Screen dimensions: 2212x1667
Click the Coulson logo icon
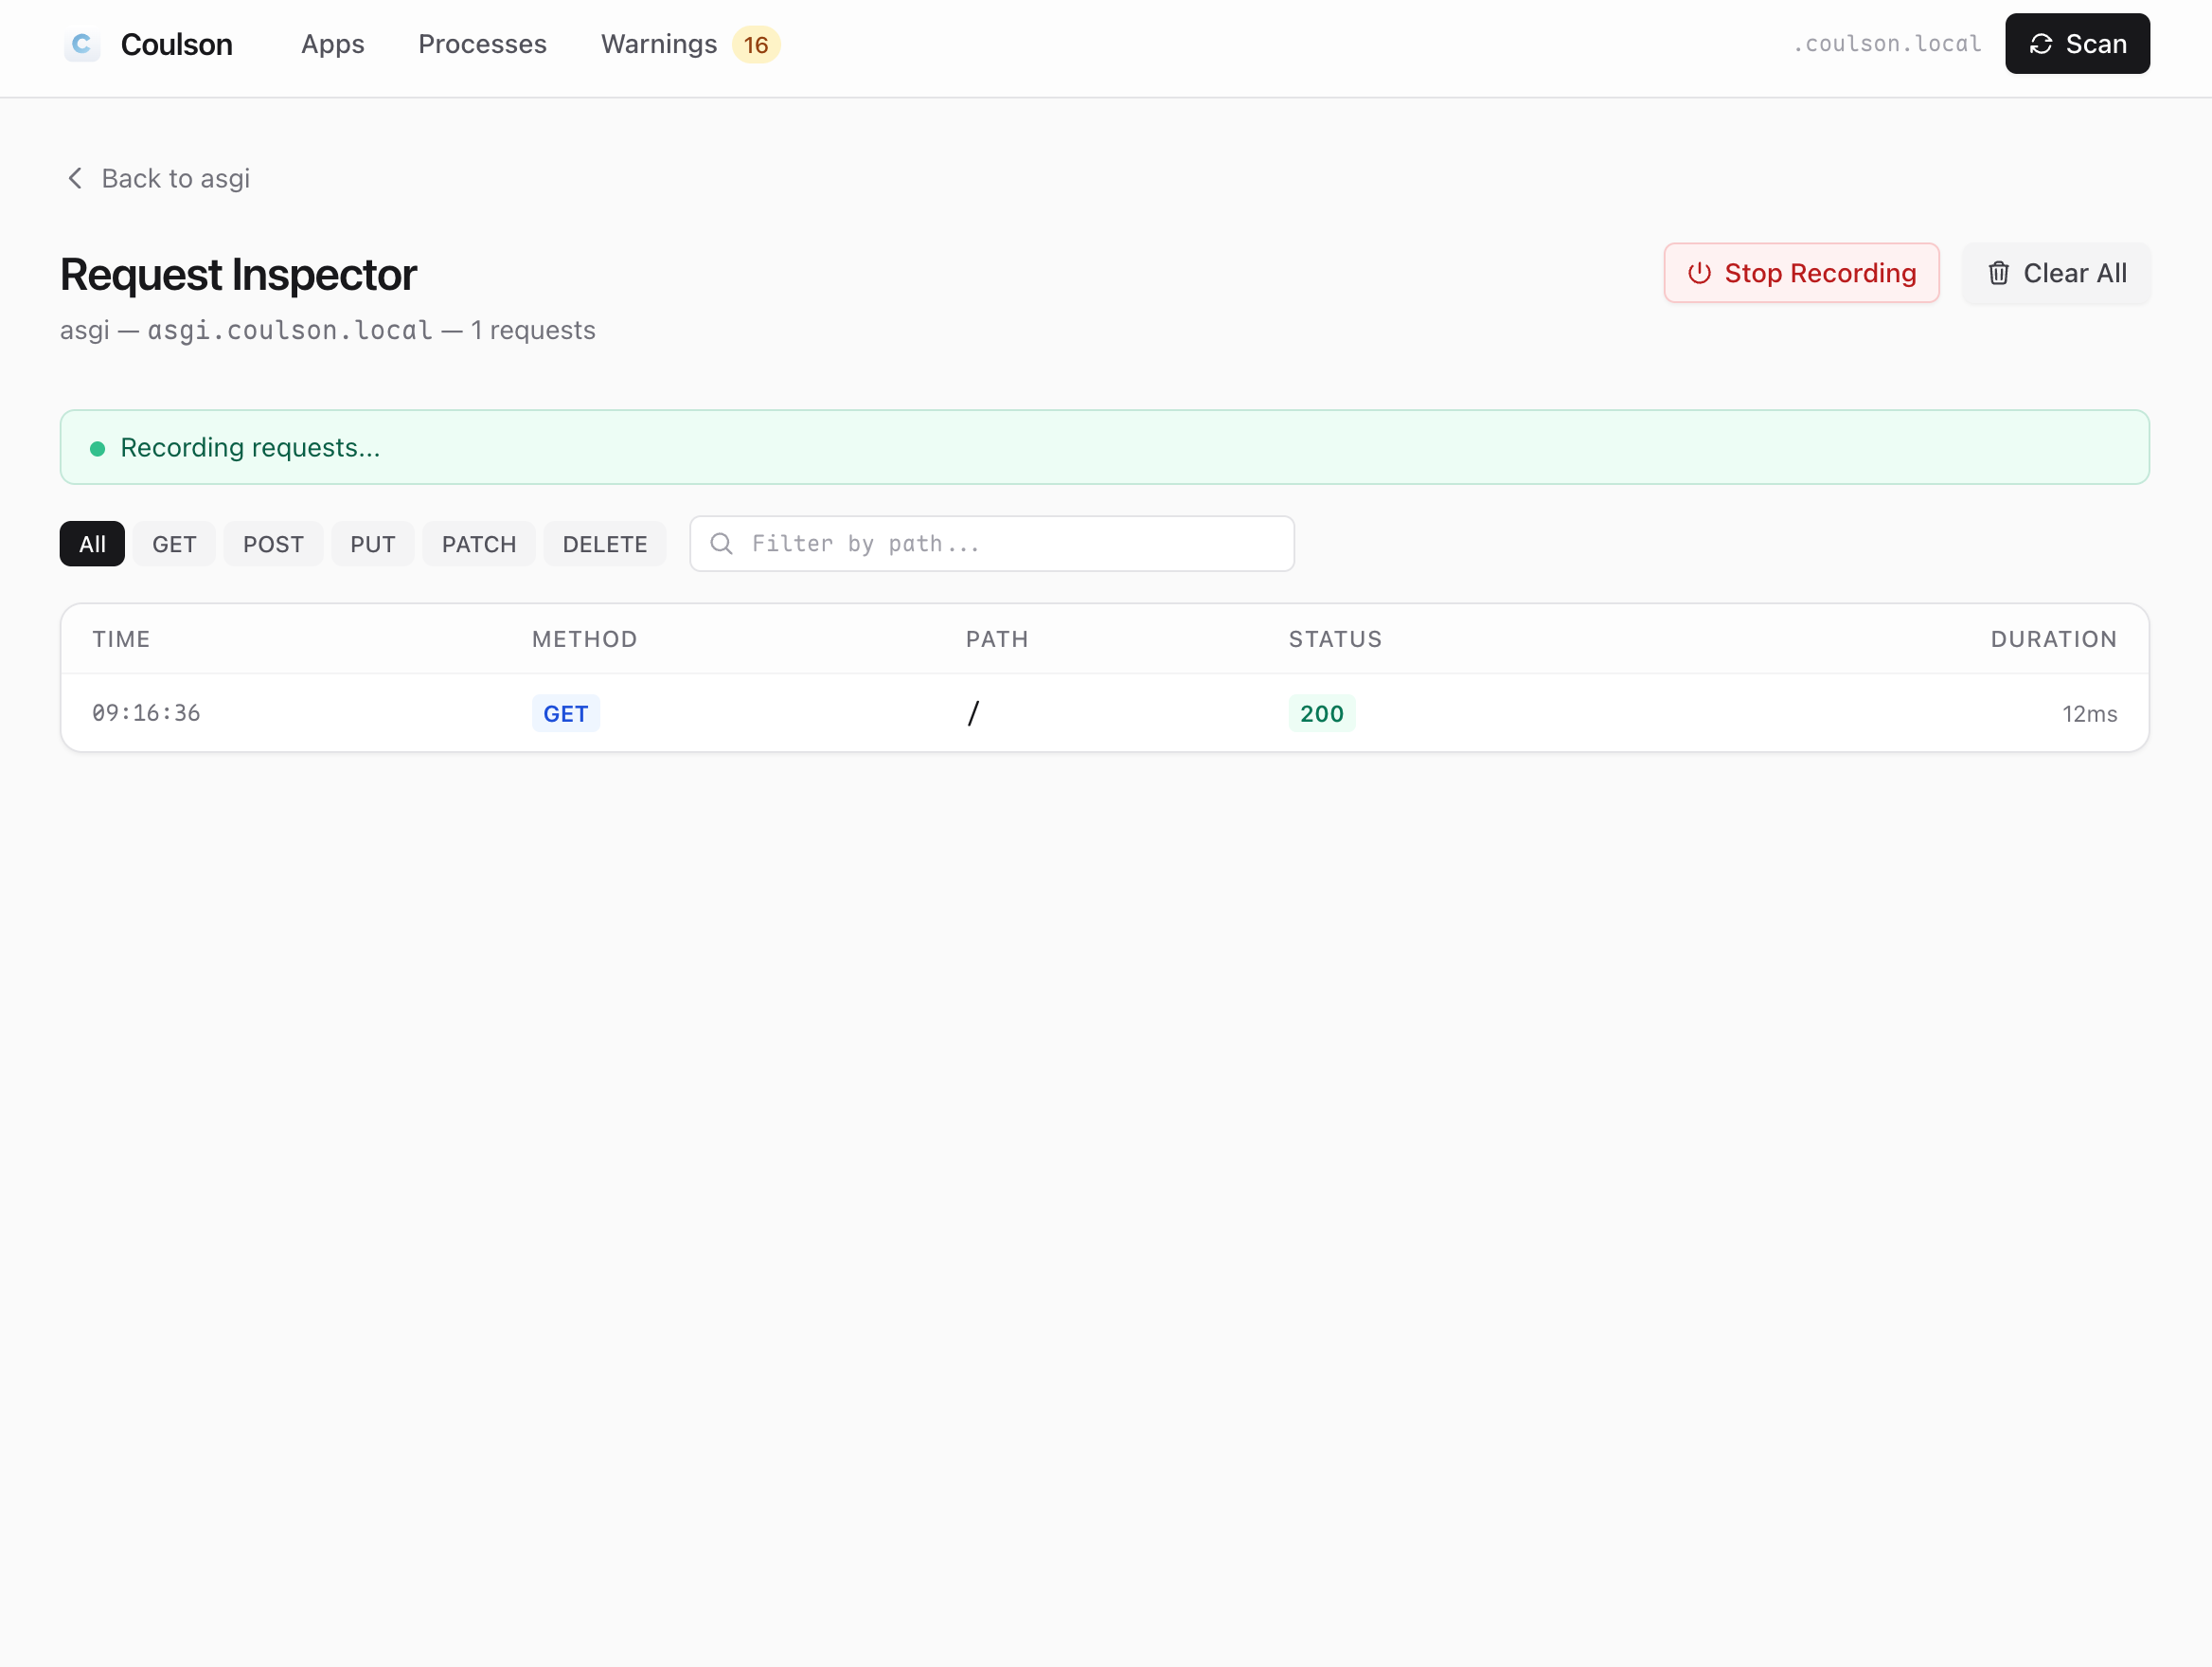82,44
